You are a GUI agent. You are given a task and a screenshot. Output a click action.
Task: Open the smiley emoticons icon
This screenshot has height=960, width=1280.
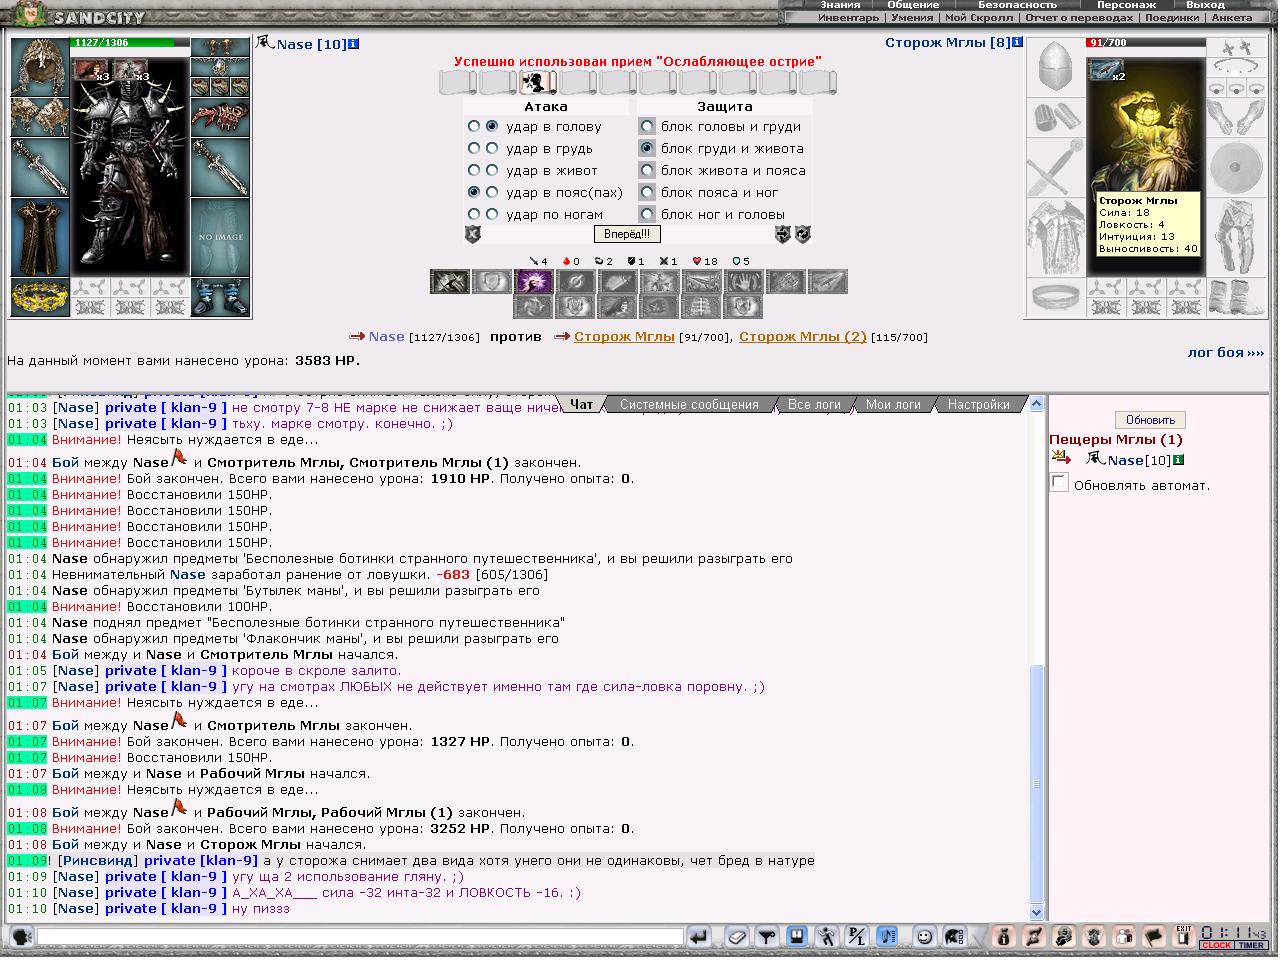[x=926, y=937]
